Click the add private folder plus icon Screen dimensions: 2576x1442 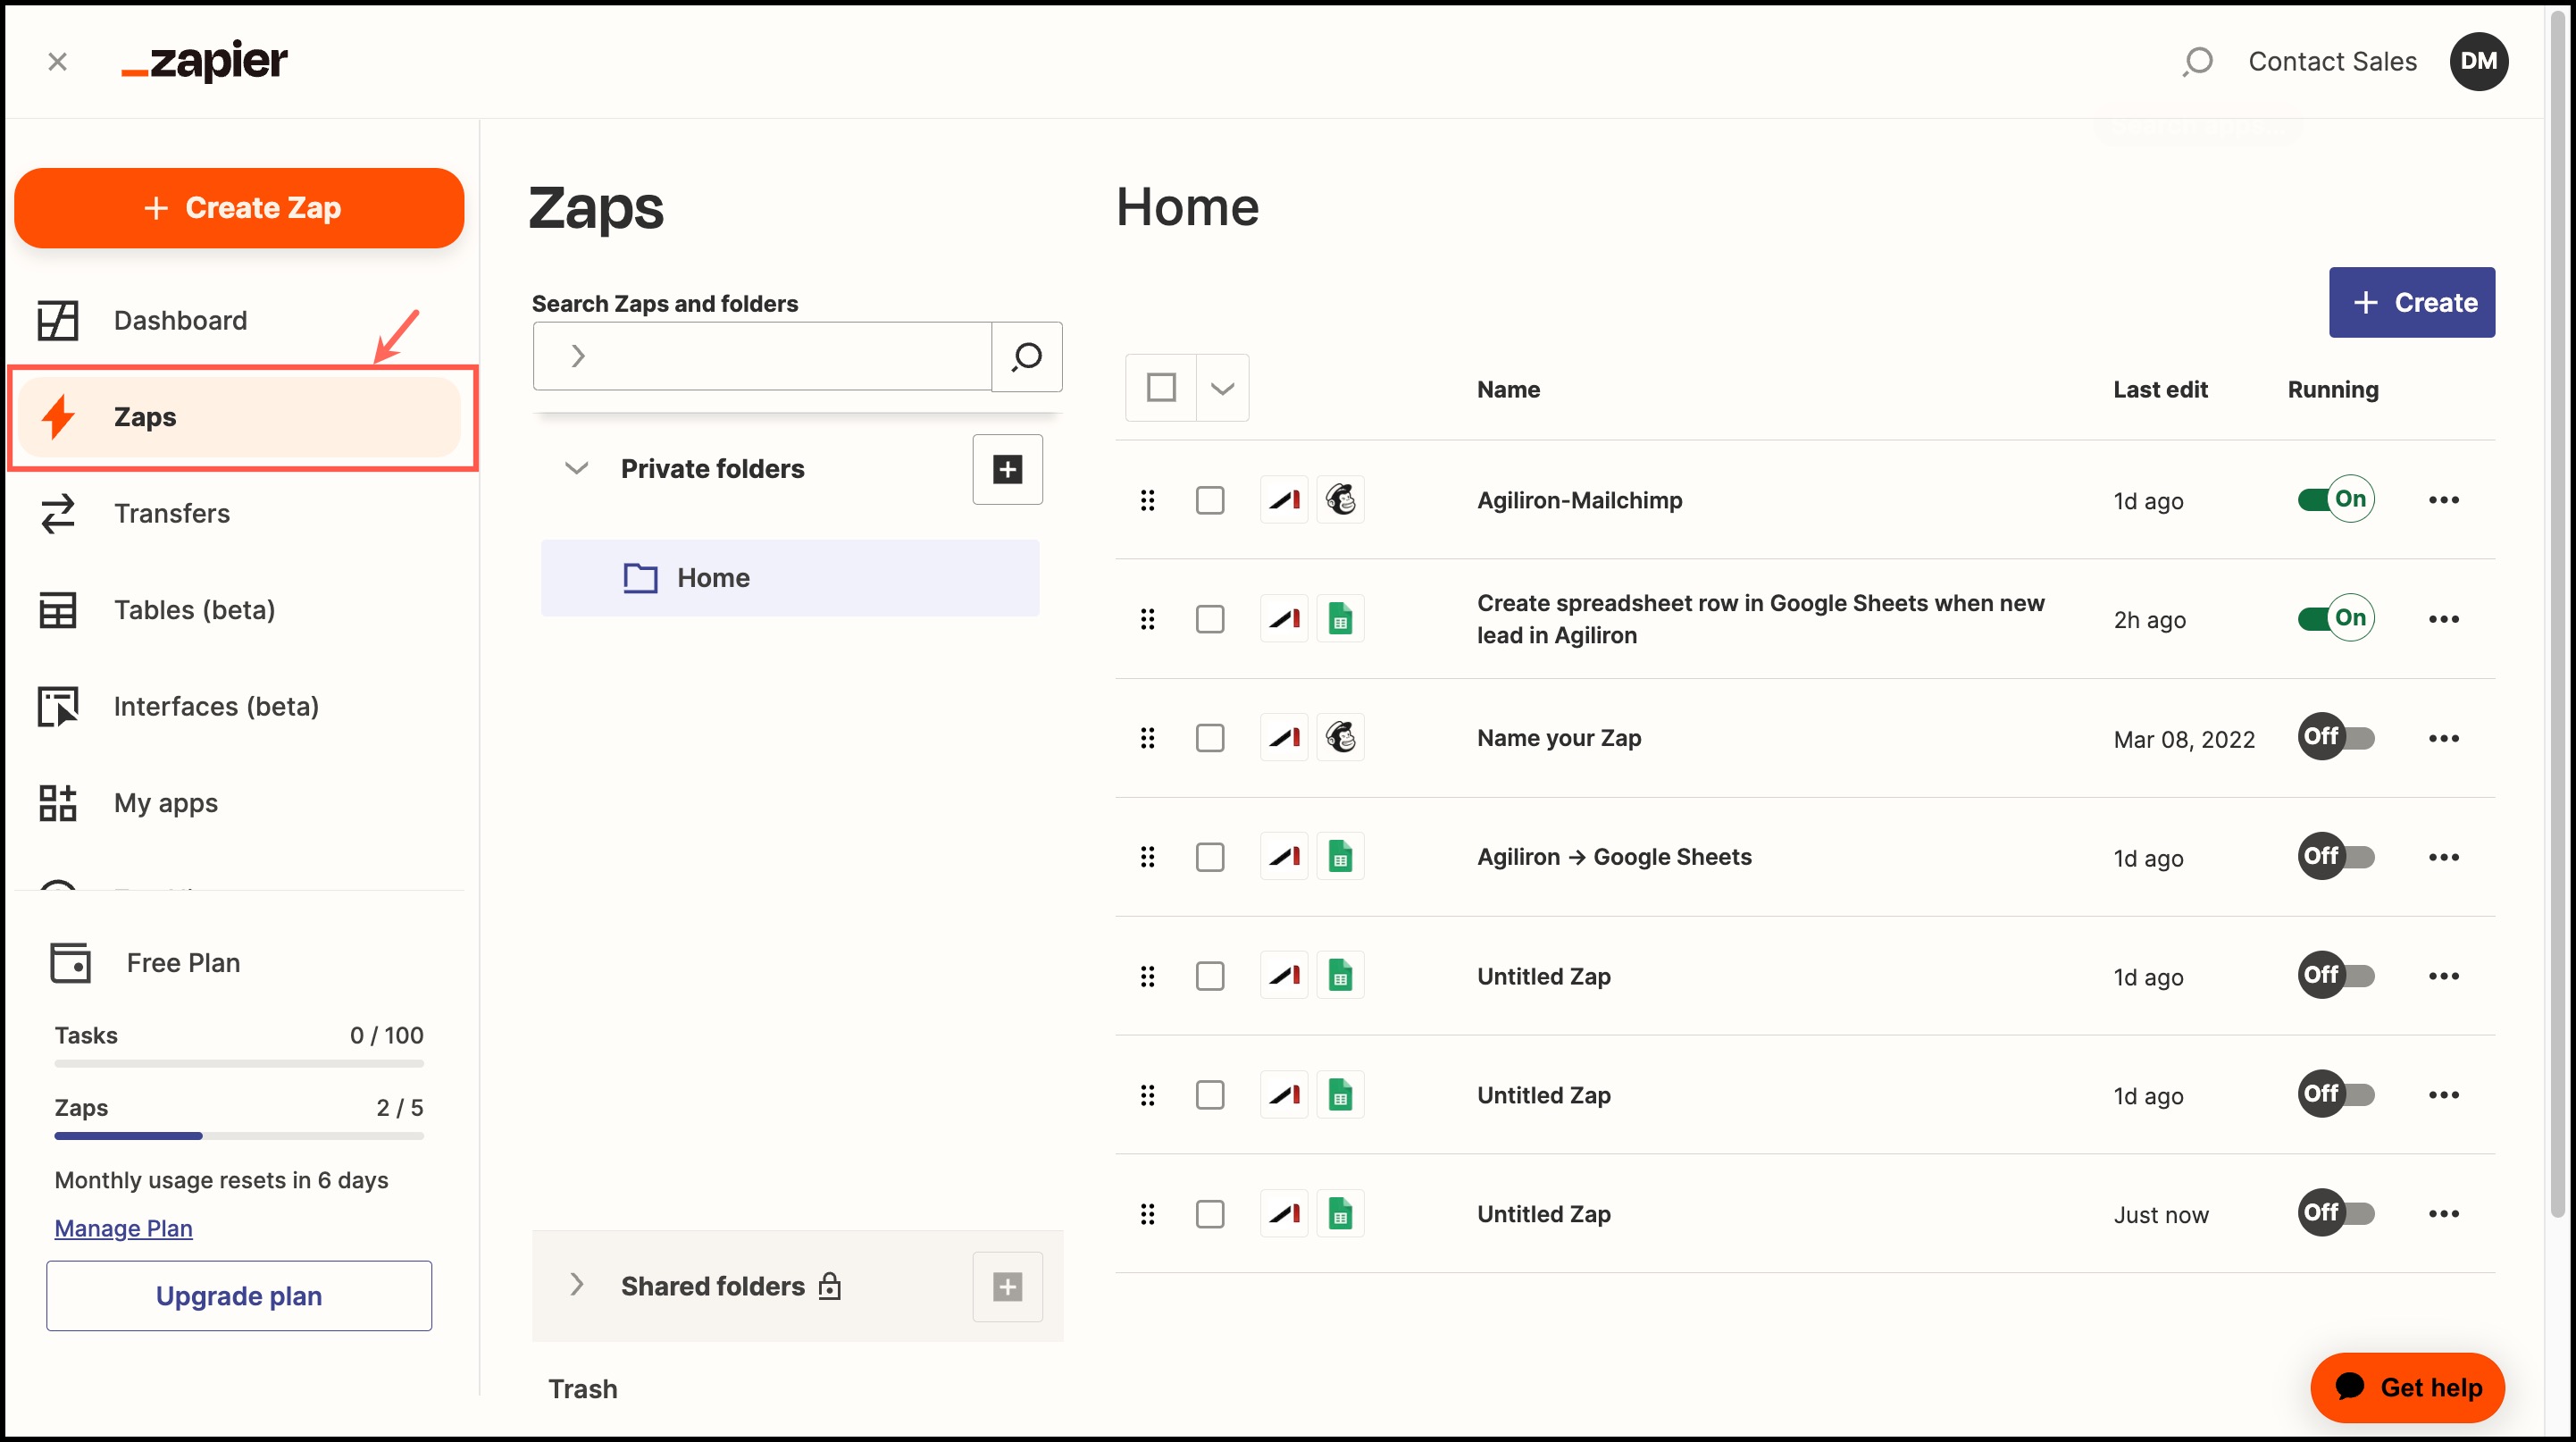pyautogui.click(x=1007, y=469)
